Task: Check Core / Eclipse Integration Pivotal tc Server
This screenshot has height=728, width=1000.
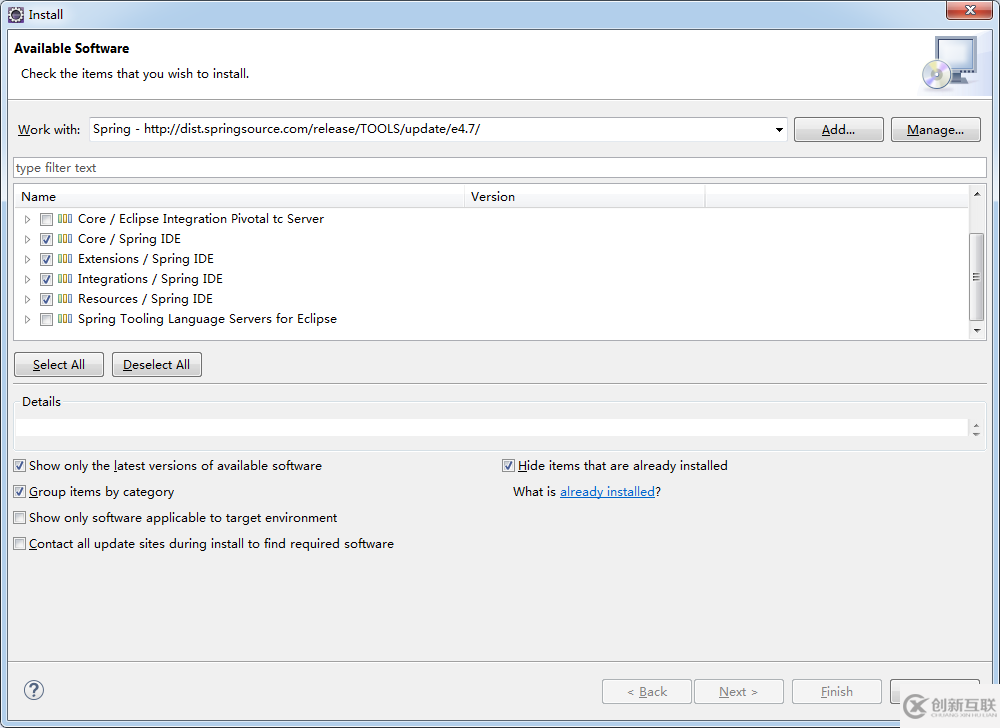Action: [x=46, y=219]
